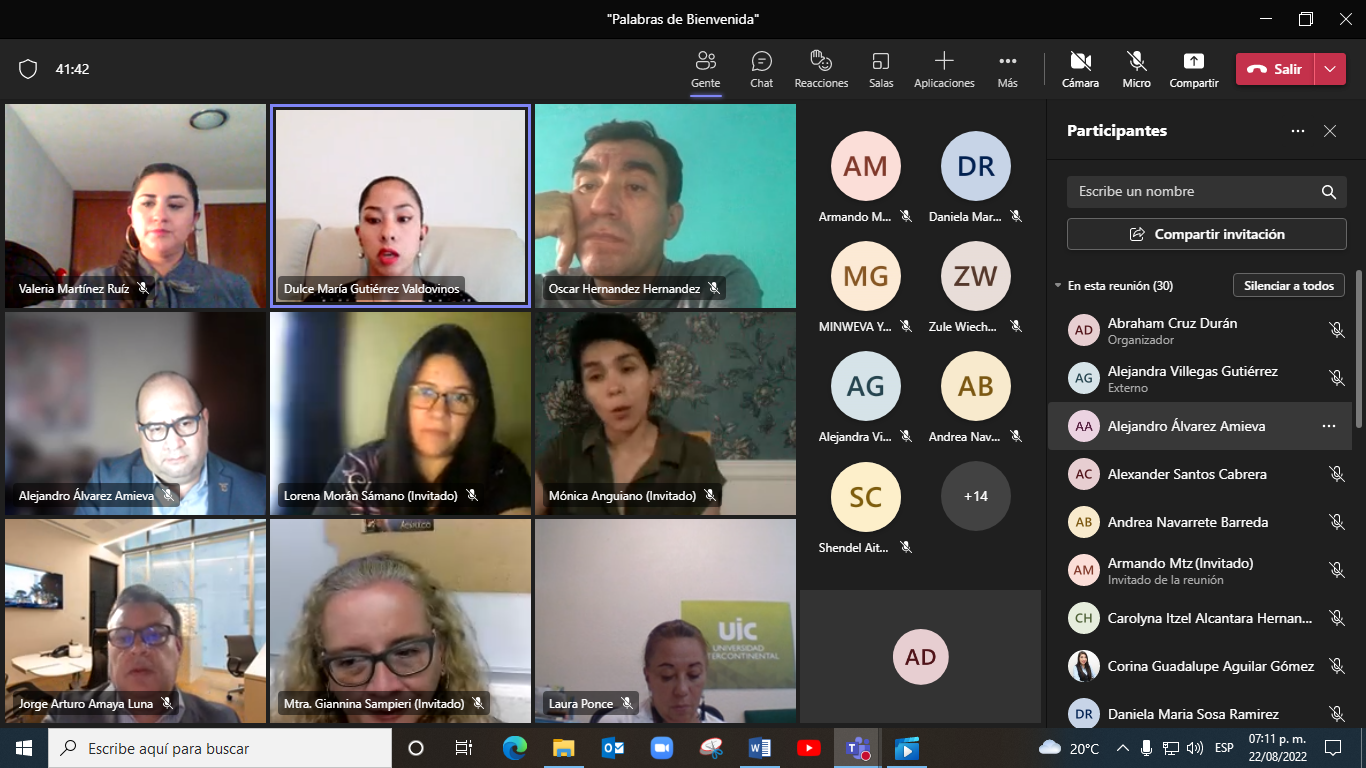Open the dropdown arrow next to Salir
This screenshot has width=1366, height=768.
(x=1329, y=69)
